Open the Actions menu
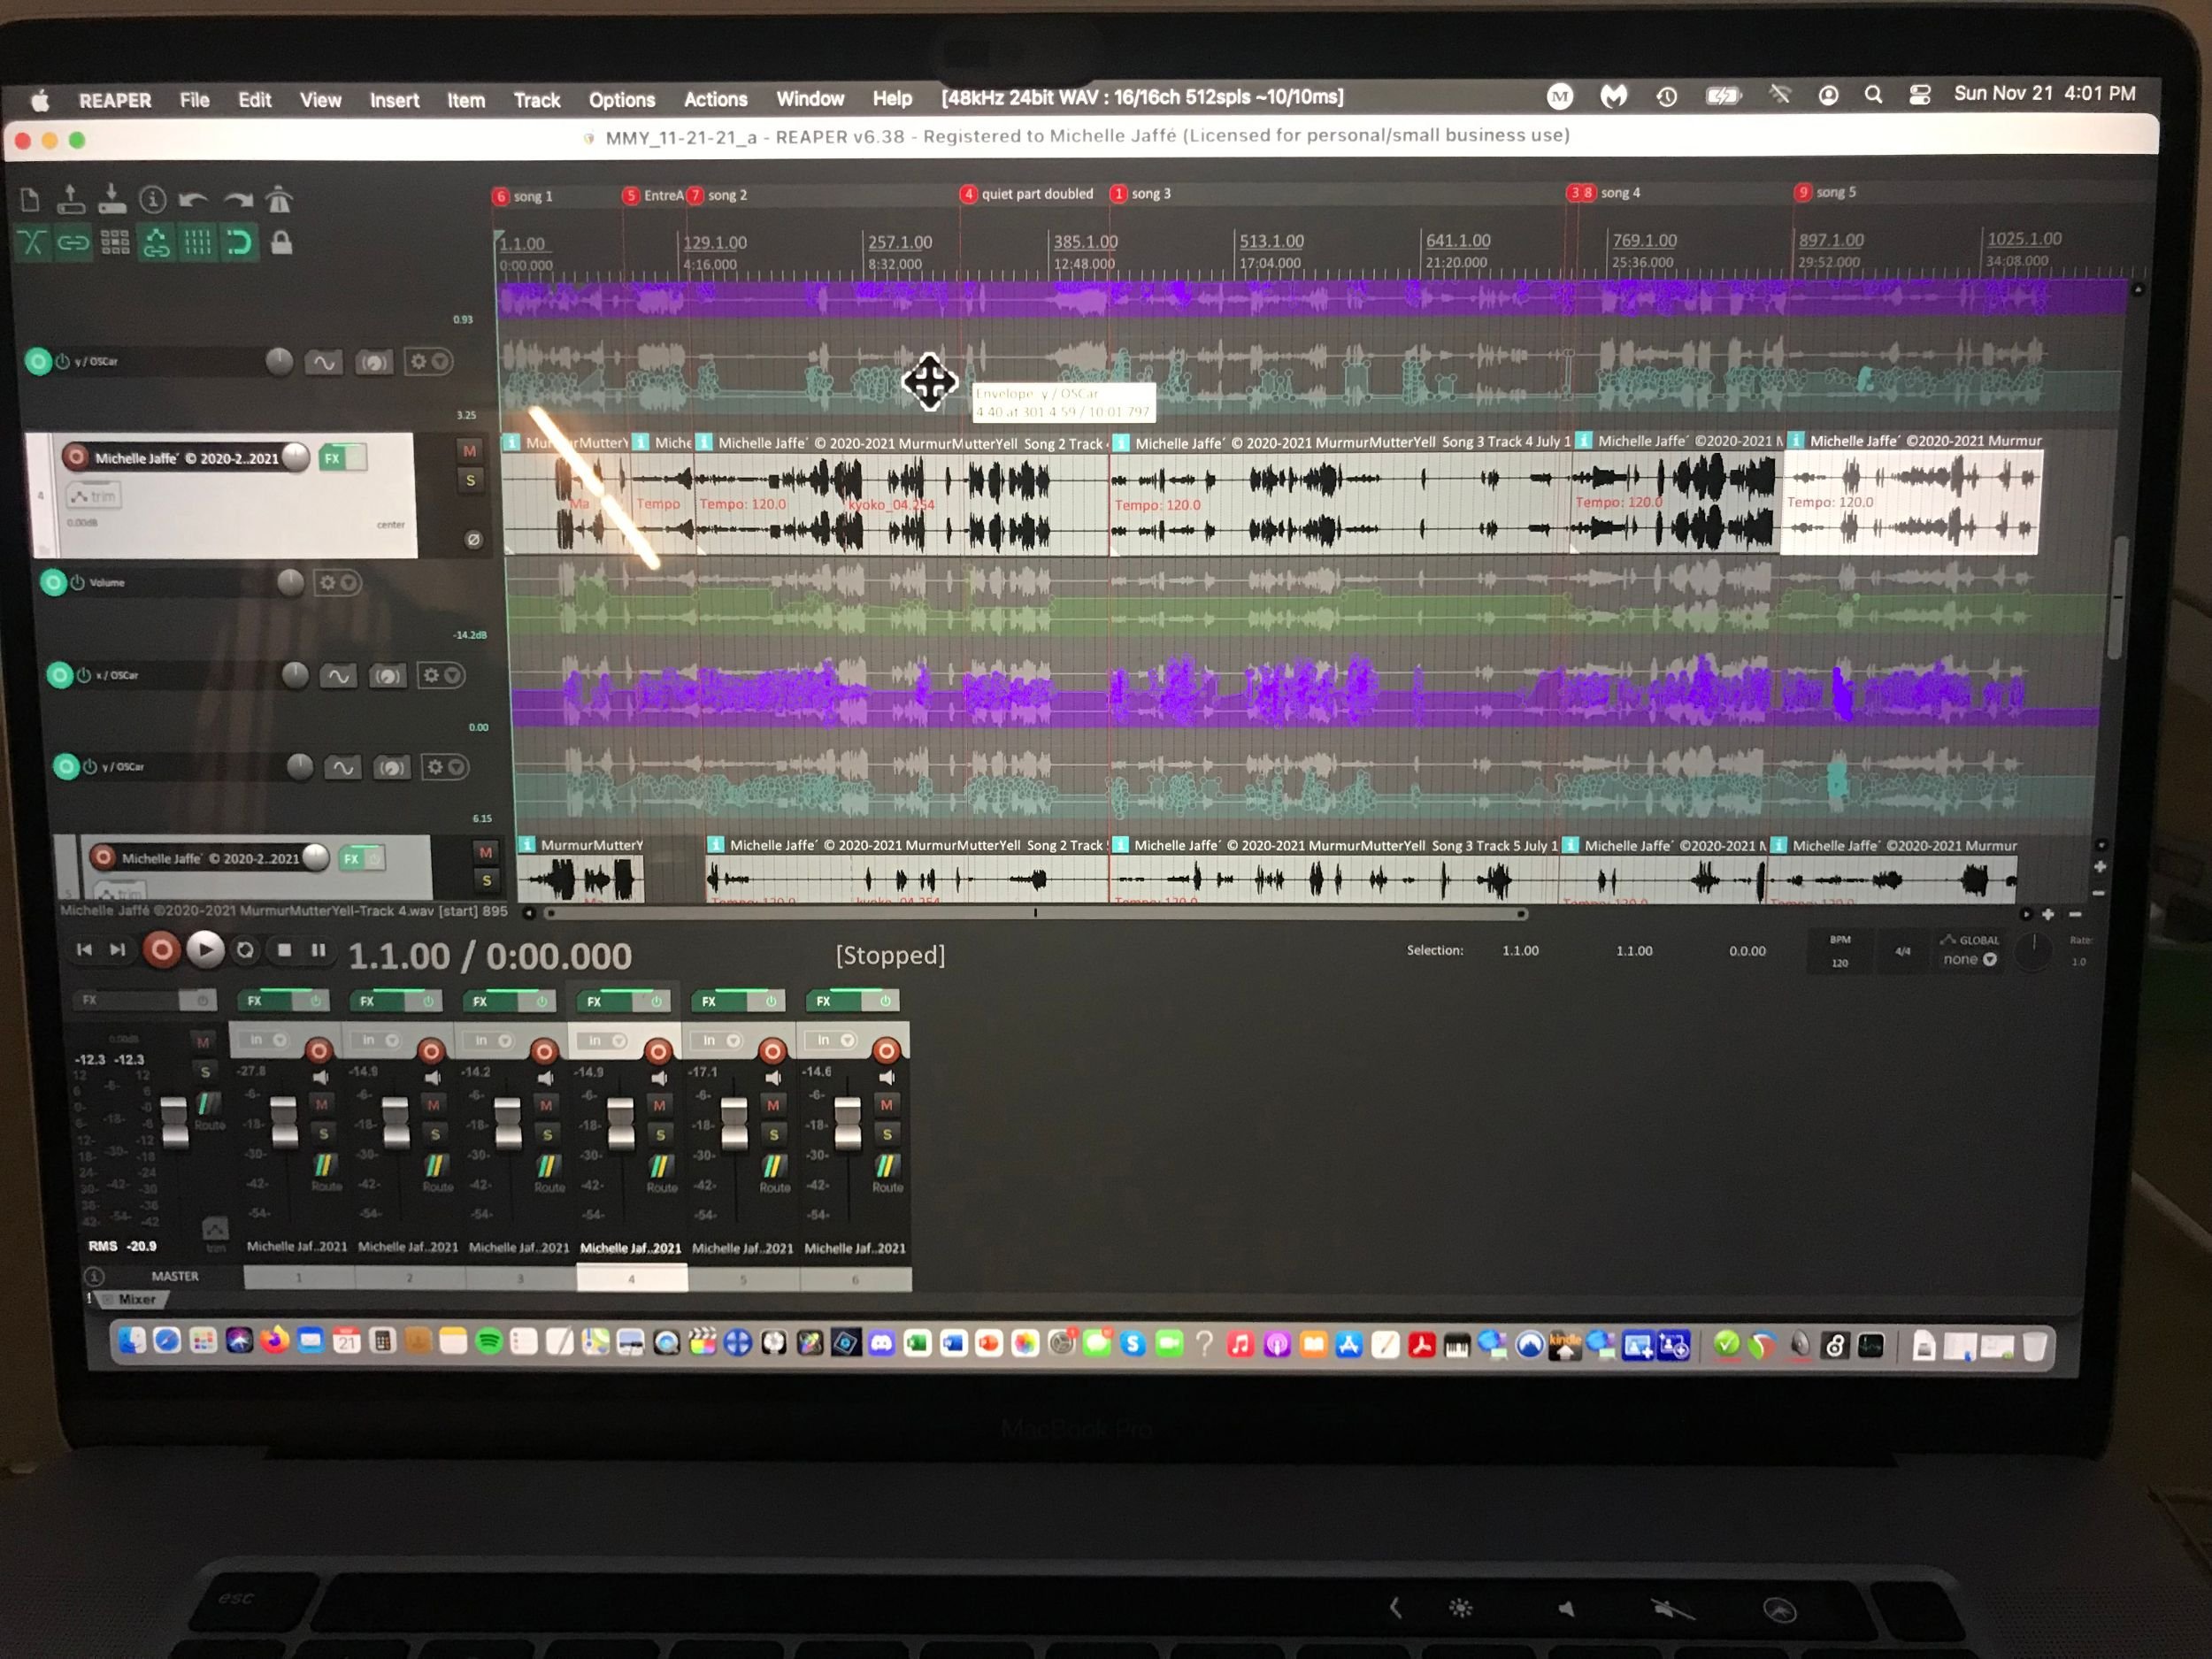The image size is (2212, 1659). coord(715,99)
